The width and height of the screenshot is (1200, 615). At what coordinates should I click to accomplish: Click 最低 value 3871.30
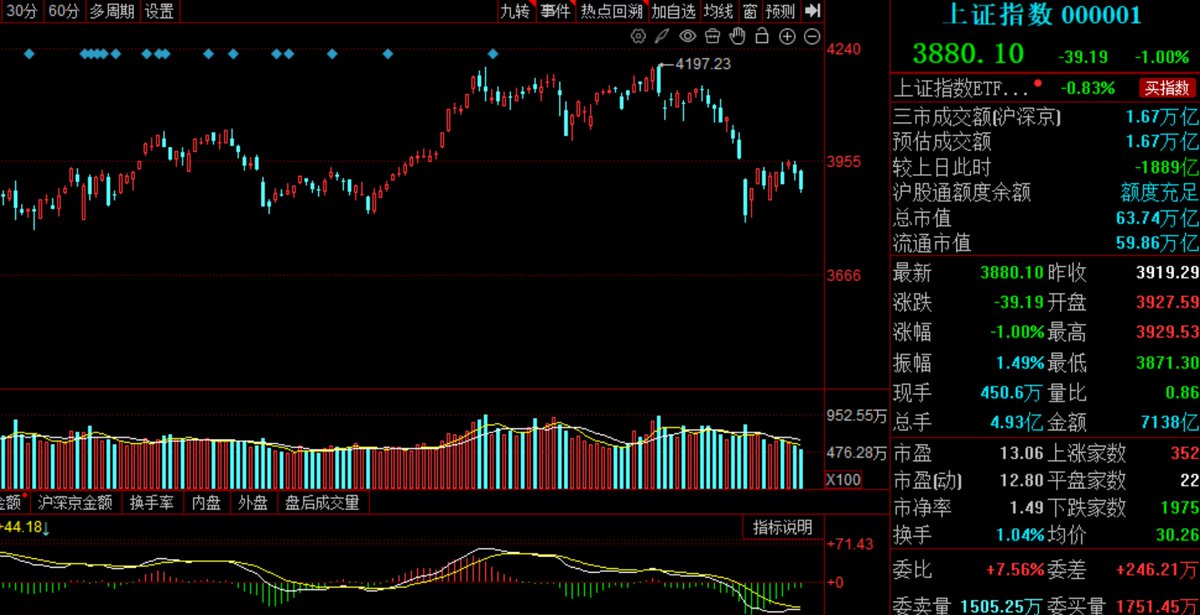pos(1167,362)
